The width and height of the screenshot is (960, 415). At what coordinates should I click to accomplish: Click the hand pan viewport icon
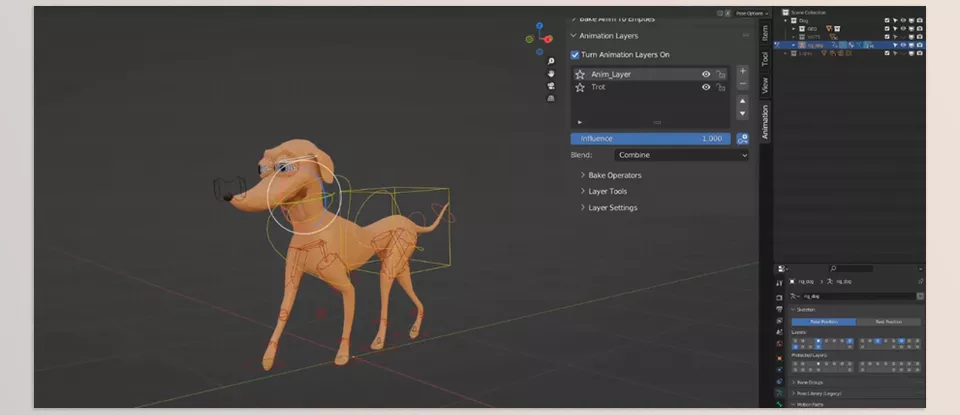[551, 74]
